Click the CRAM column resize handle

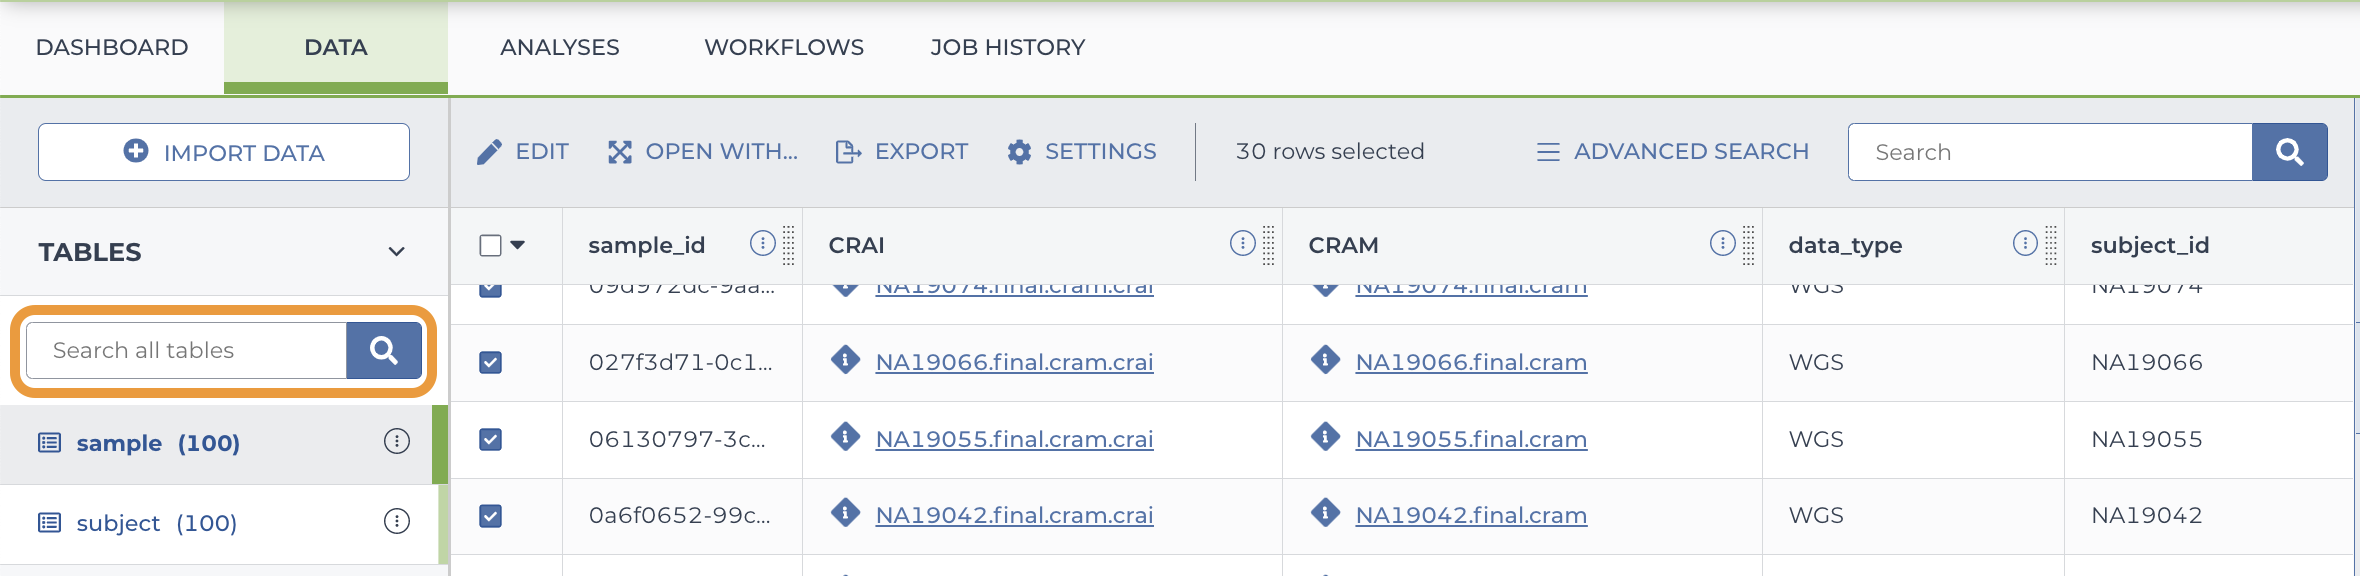click(x=1749, y=245)
